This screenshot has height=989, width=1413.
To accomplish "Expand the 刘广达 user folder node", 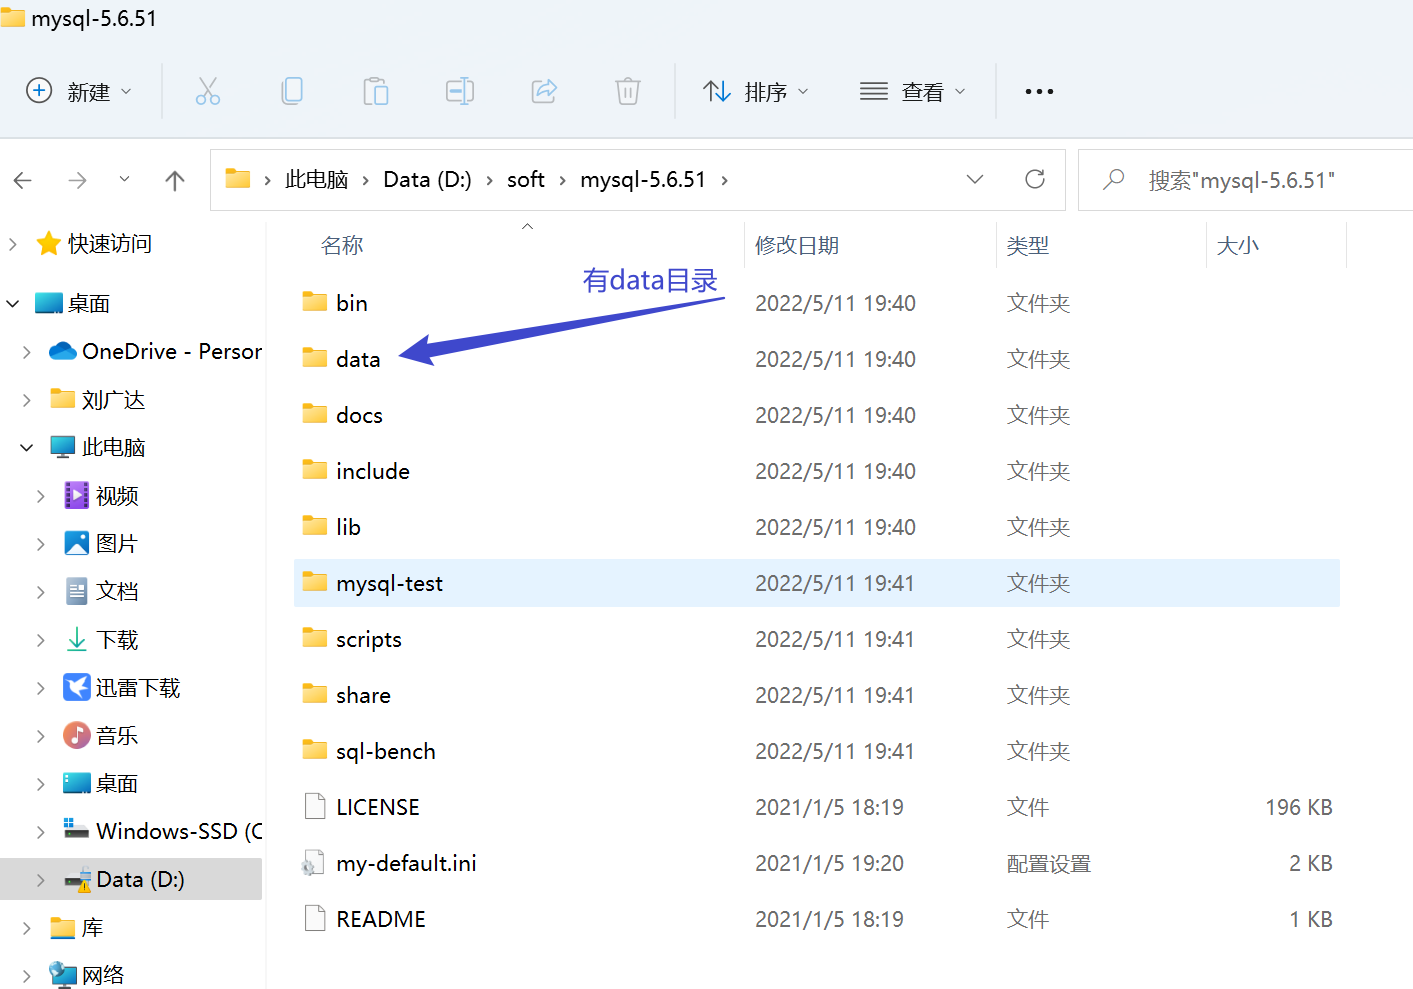I will pyautogui.click(x=27, y=400).
